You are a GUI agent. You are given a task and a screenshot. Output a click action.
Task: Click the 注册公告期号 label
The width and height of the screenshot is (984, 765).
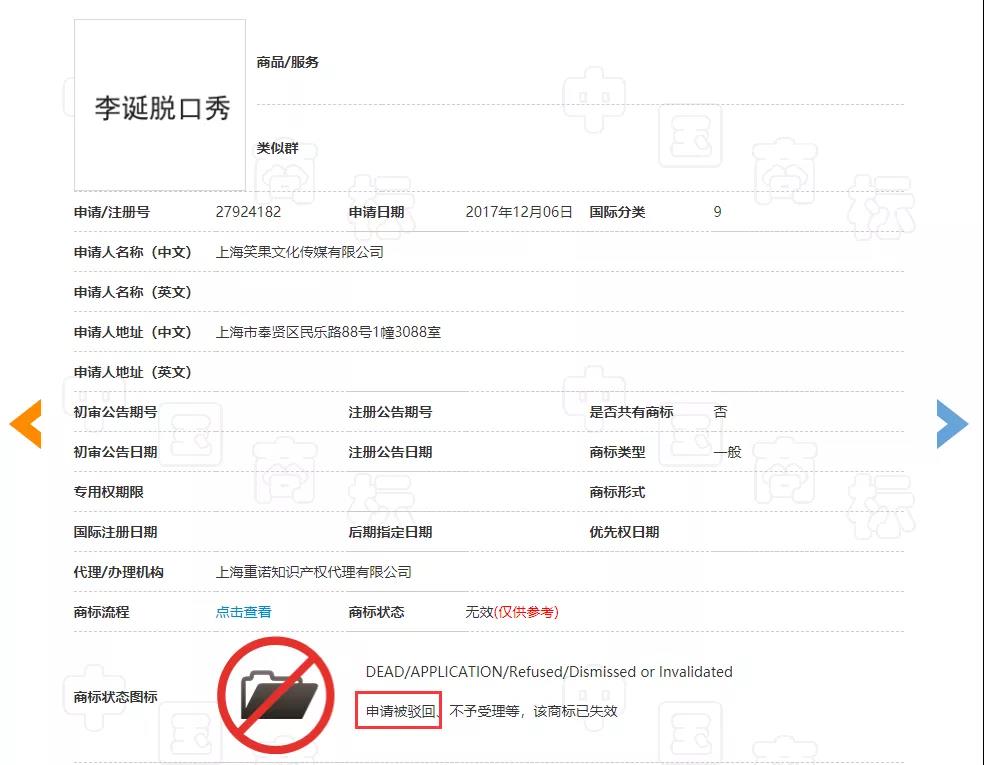[390, 412]
